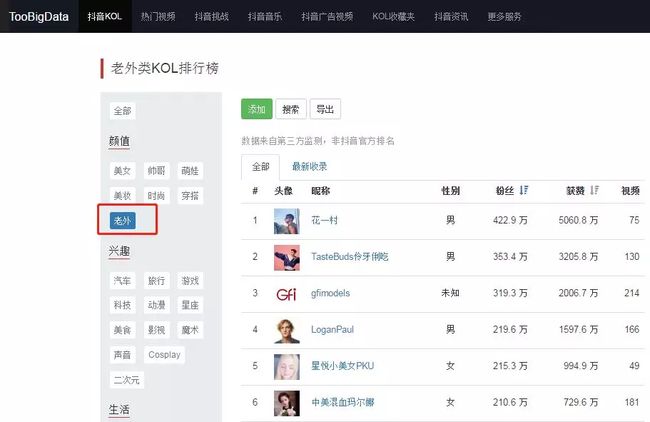650x422 pixels.
Task: Click the TooBigData site logo
Action: tap(39, 17)
